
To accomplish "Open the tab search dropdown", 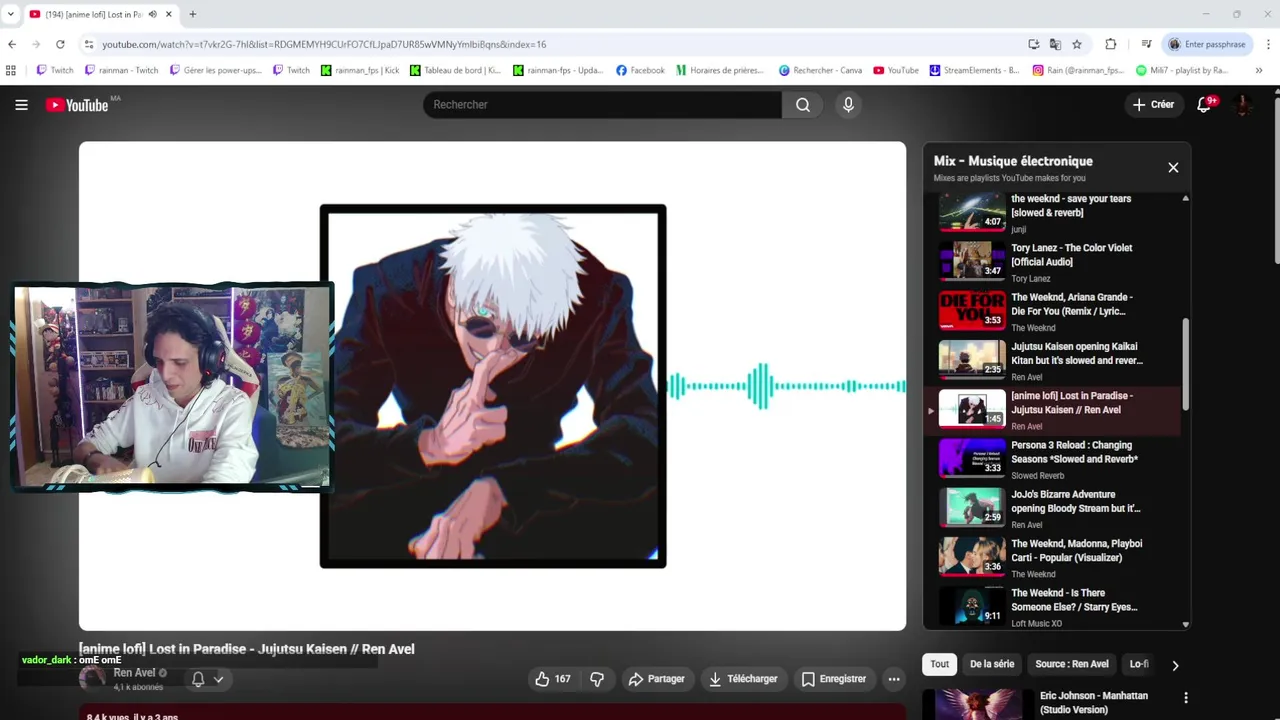I will click(11, 14).
